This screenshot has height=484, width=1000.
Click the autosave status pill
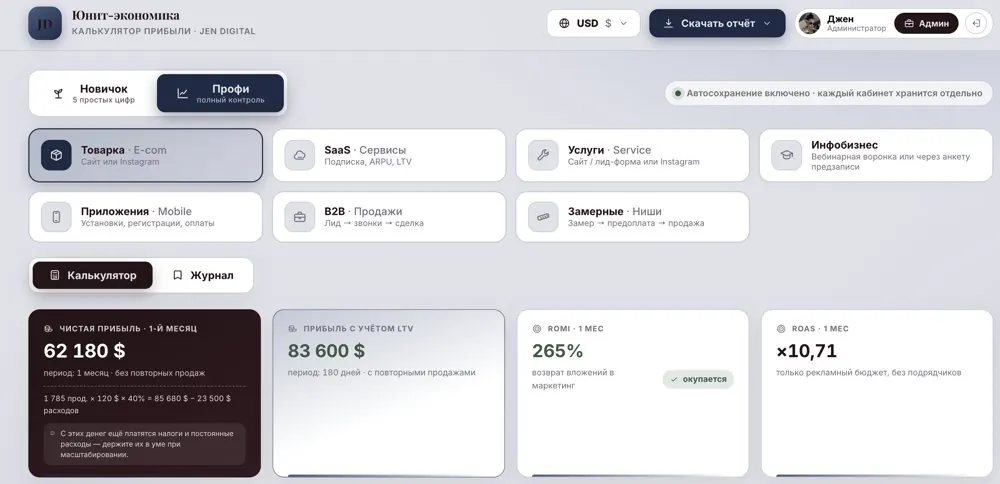[828, 93]
